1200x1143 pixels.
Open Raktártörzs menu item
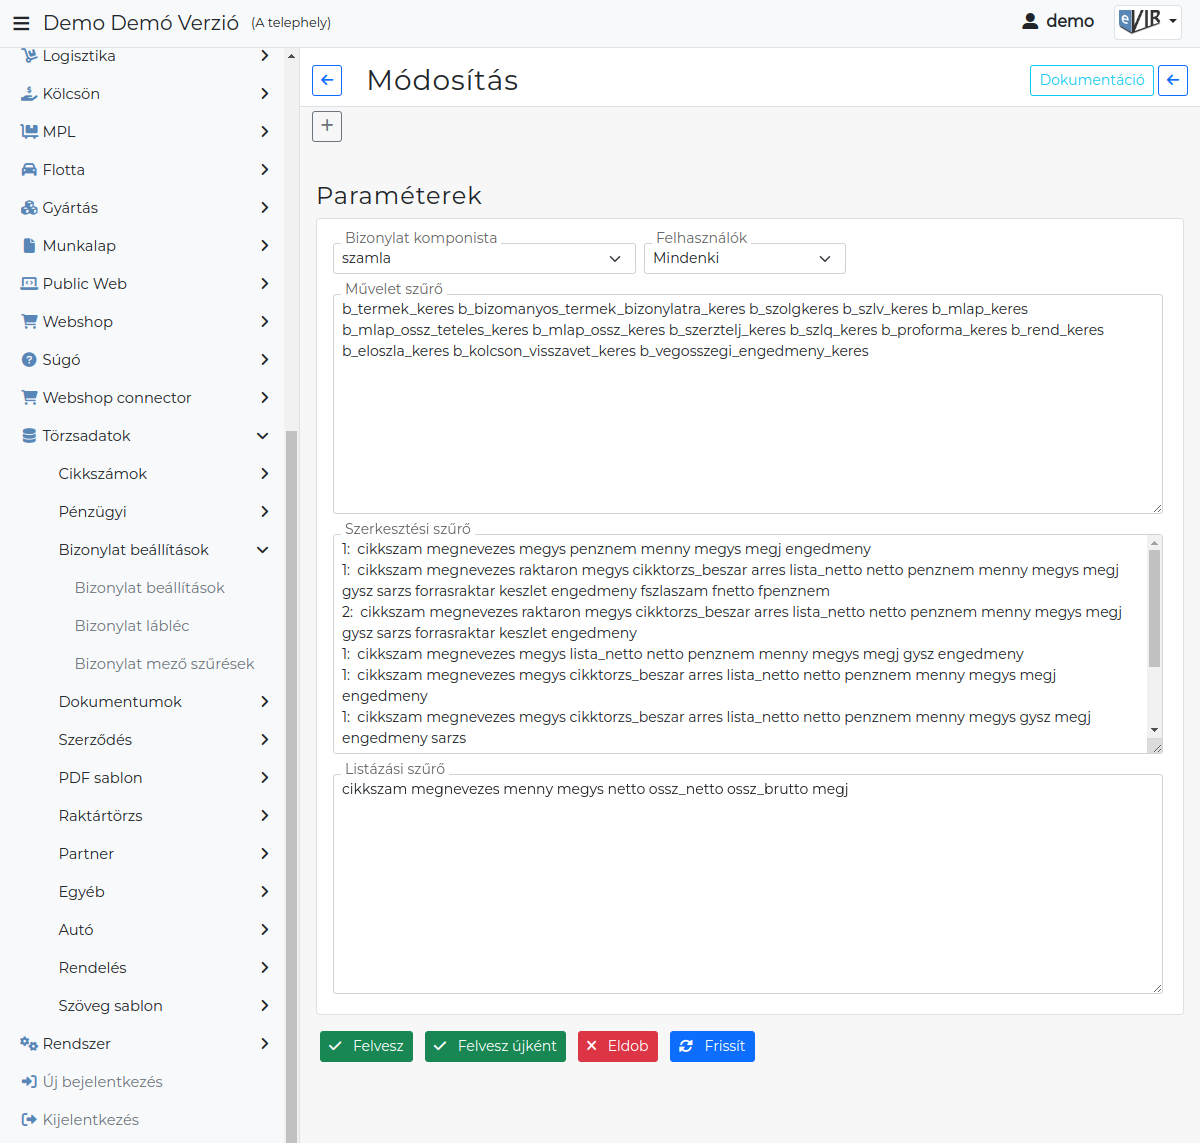101,816
